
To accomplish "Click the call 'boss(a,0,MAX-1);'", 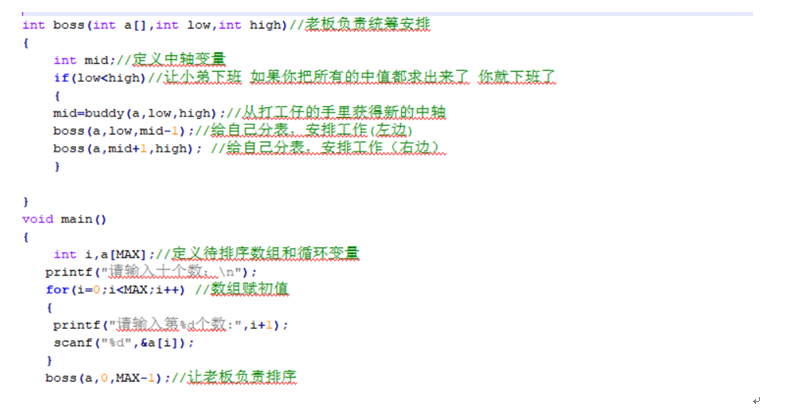I will tap(108, 378).
